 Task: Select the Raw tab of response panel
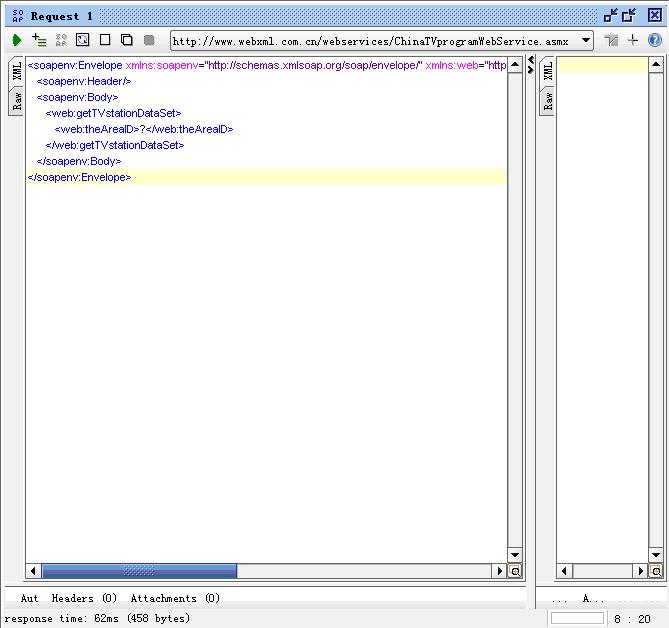(x=548, y=101)
